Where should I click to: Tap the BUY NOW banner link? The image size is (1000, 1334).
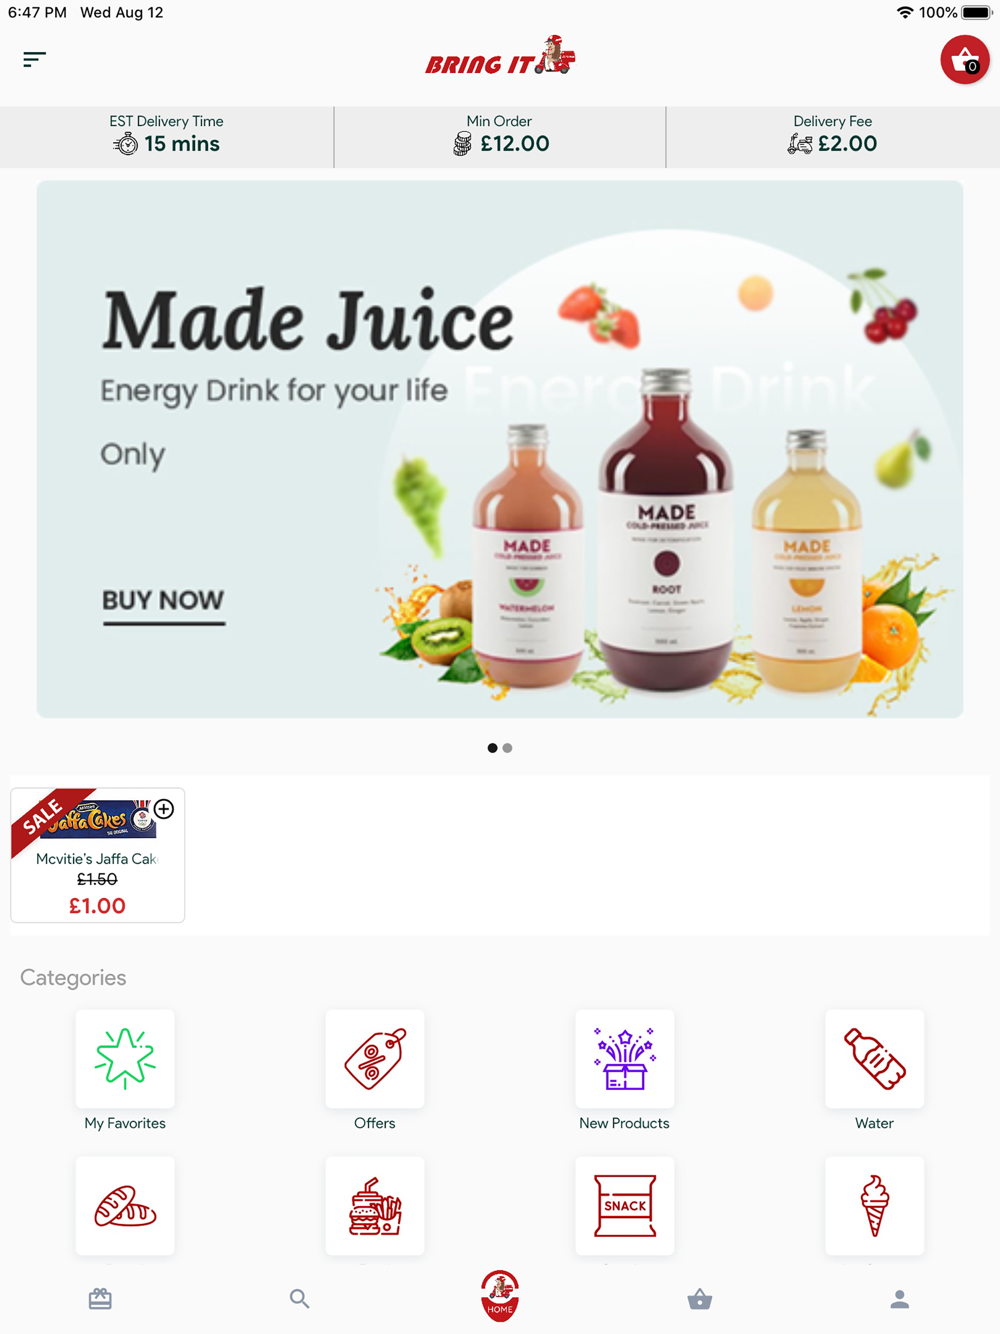tap(163, 603)
